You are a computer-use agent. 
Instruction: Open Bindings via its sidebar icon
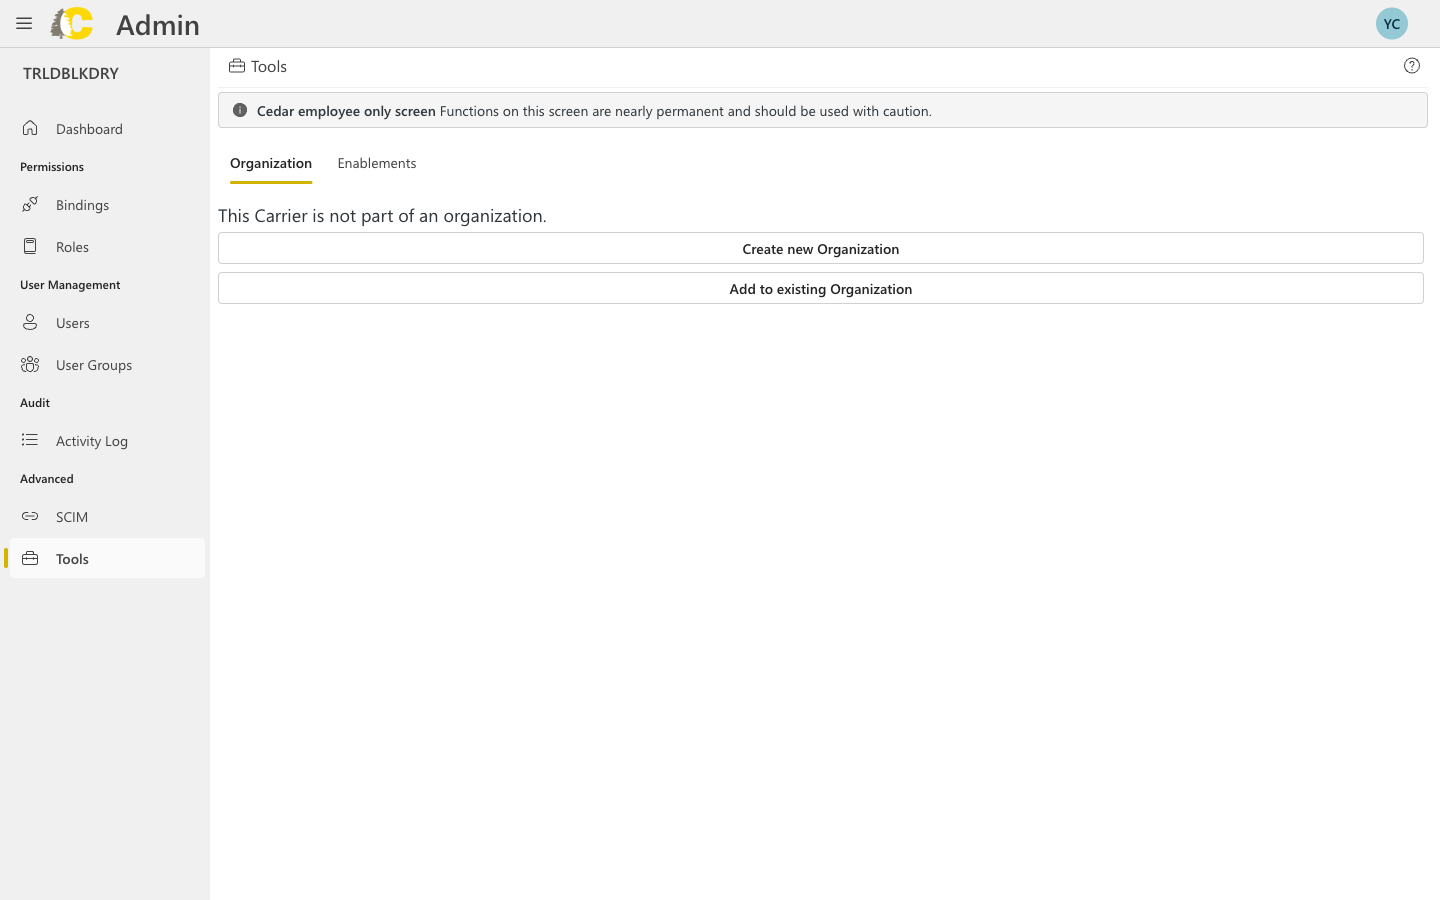click(x=30, y=204)
